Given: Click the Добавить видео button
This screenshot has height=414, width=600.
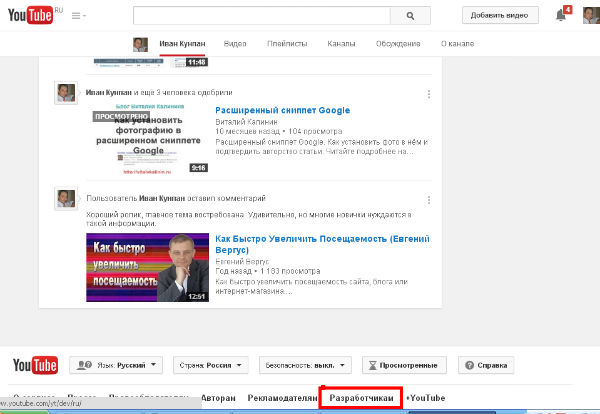Looking at the screenshot, I should coord(500,15).
